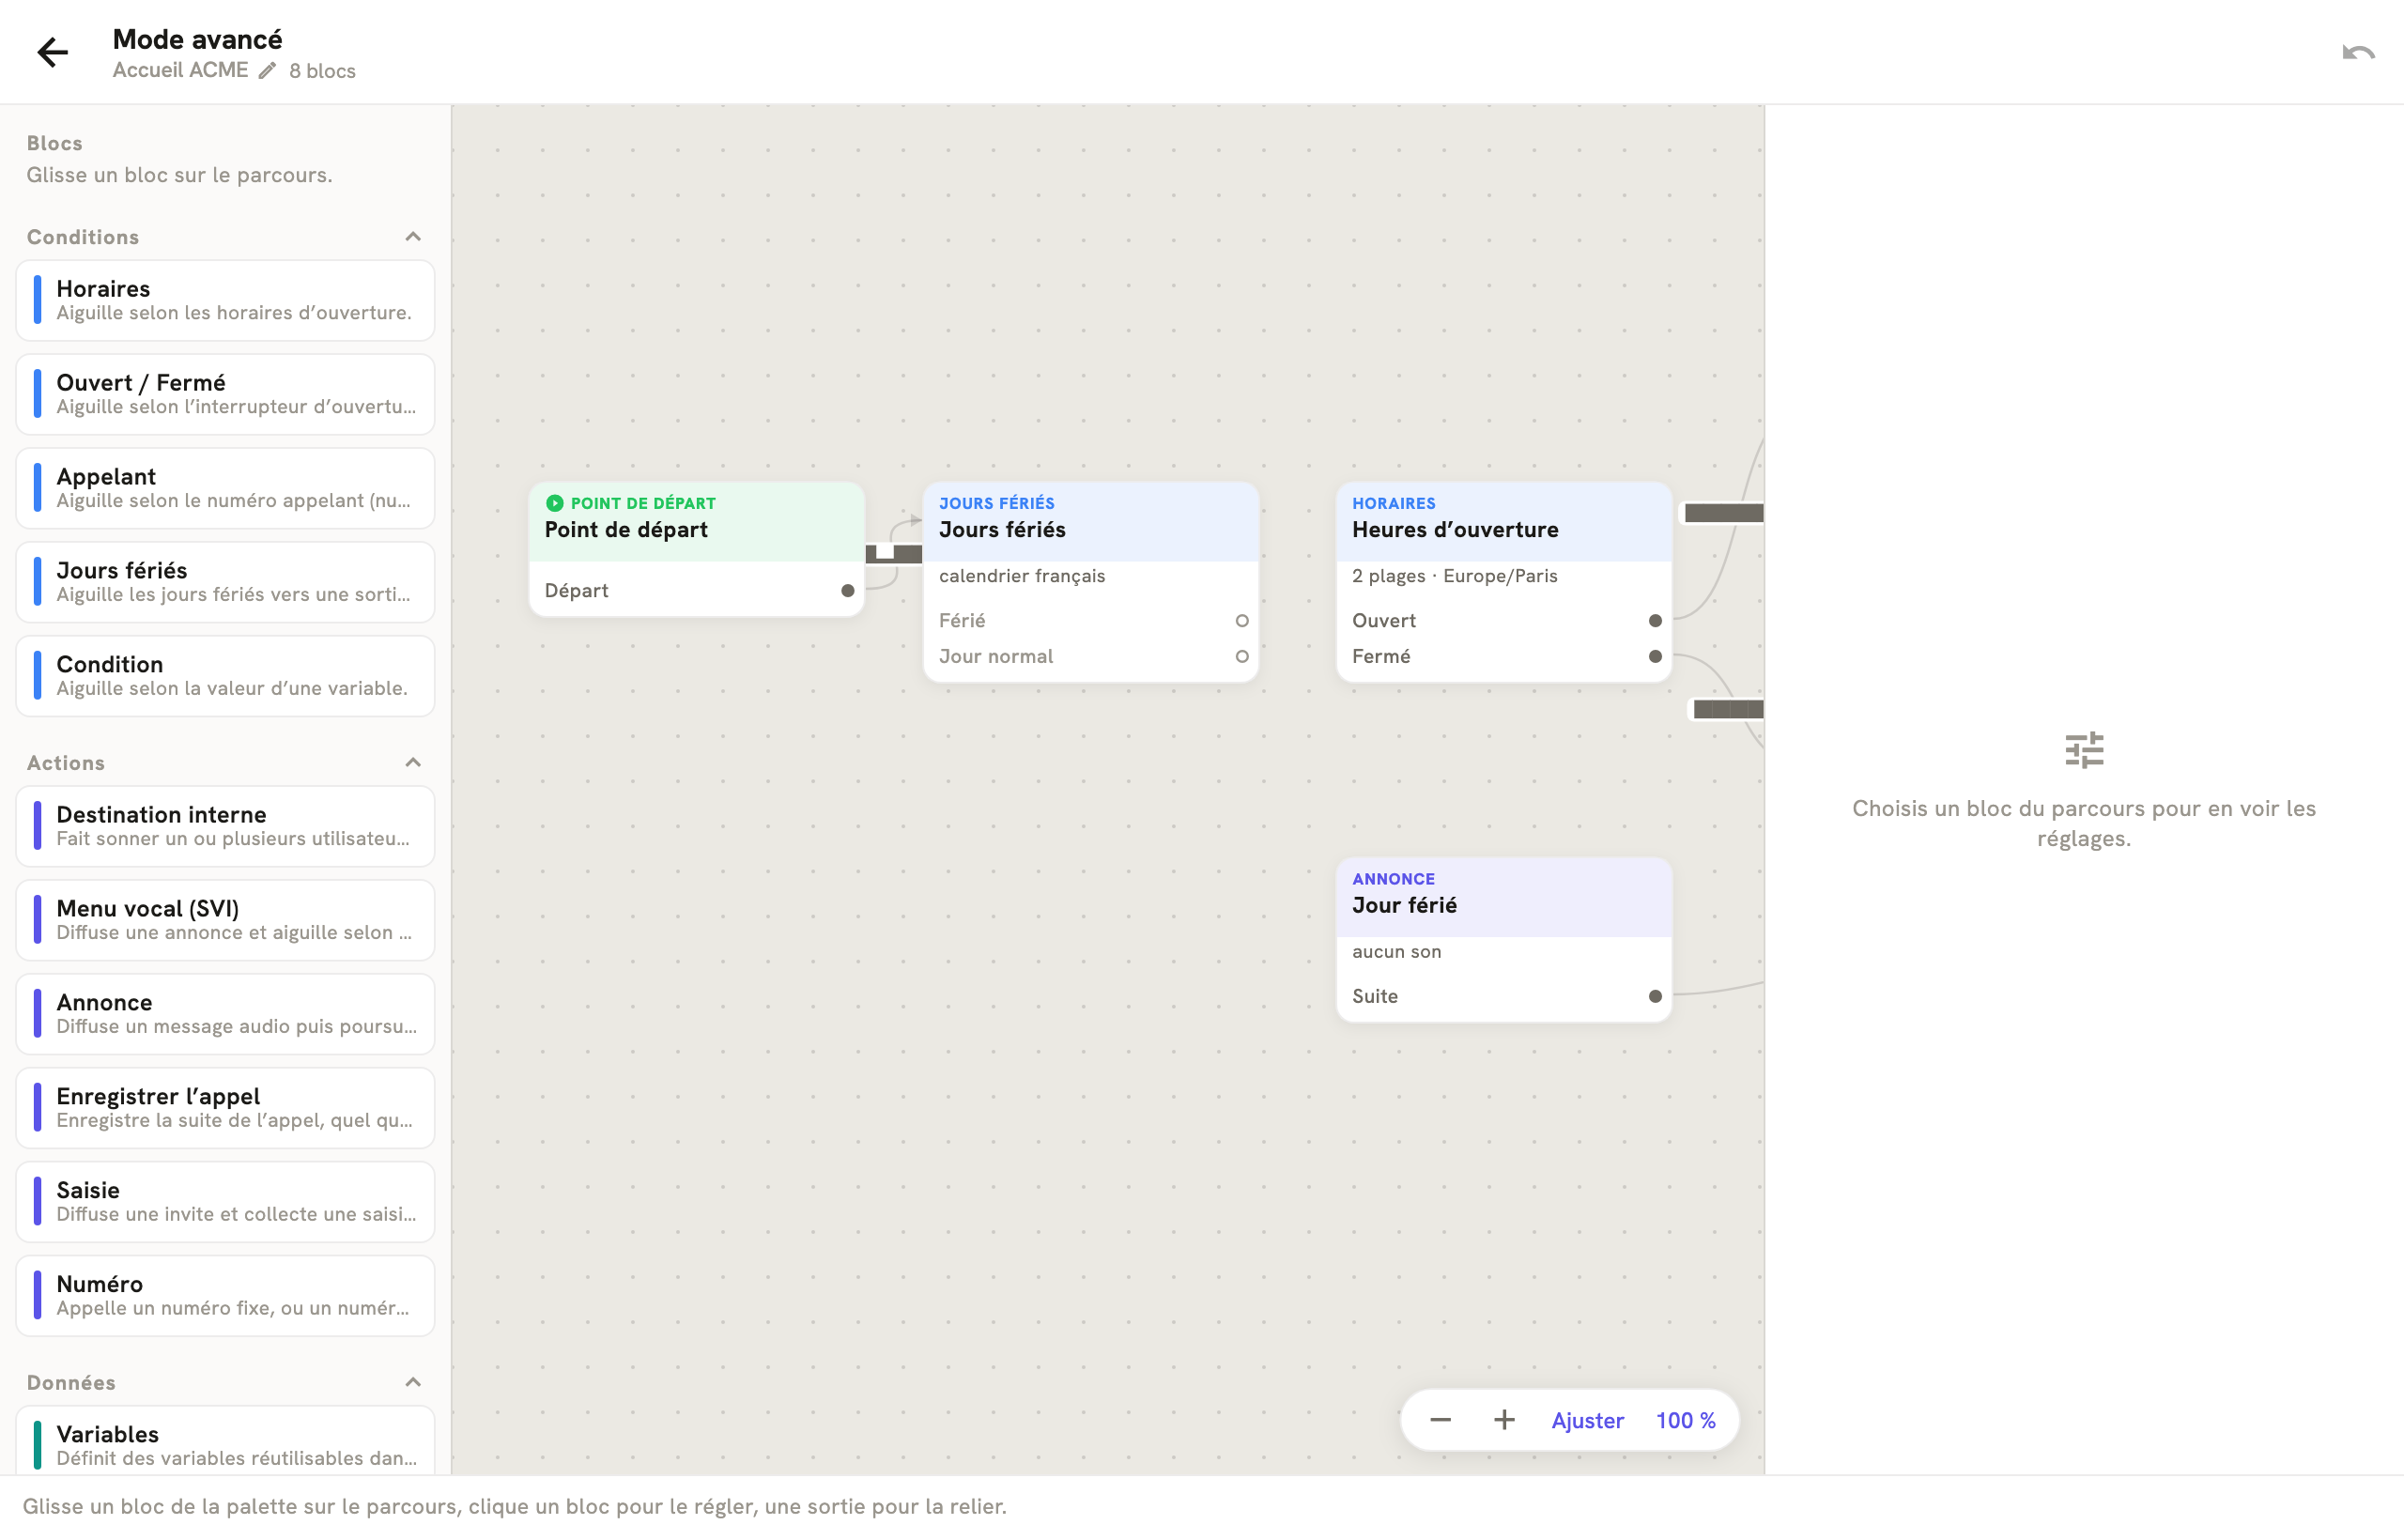Select the Enregistrer l'appel palette block

(x=225, y=1108)
